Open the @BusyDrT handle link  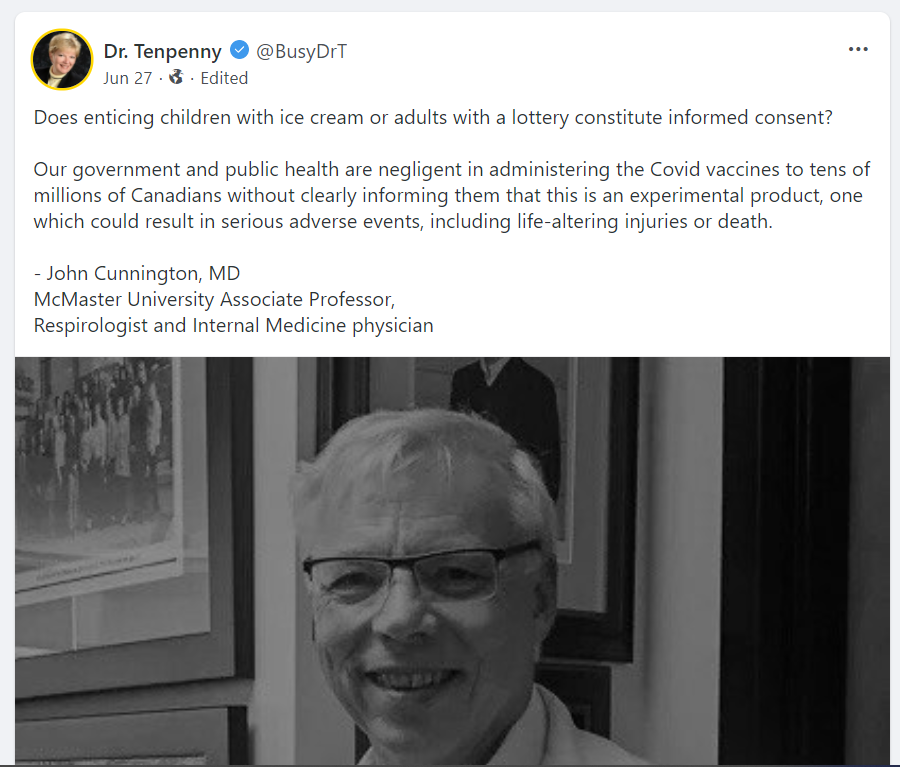pyautogui.click(x=301, y=51)
